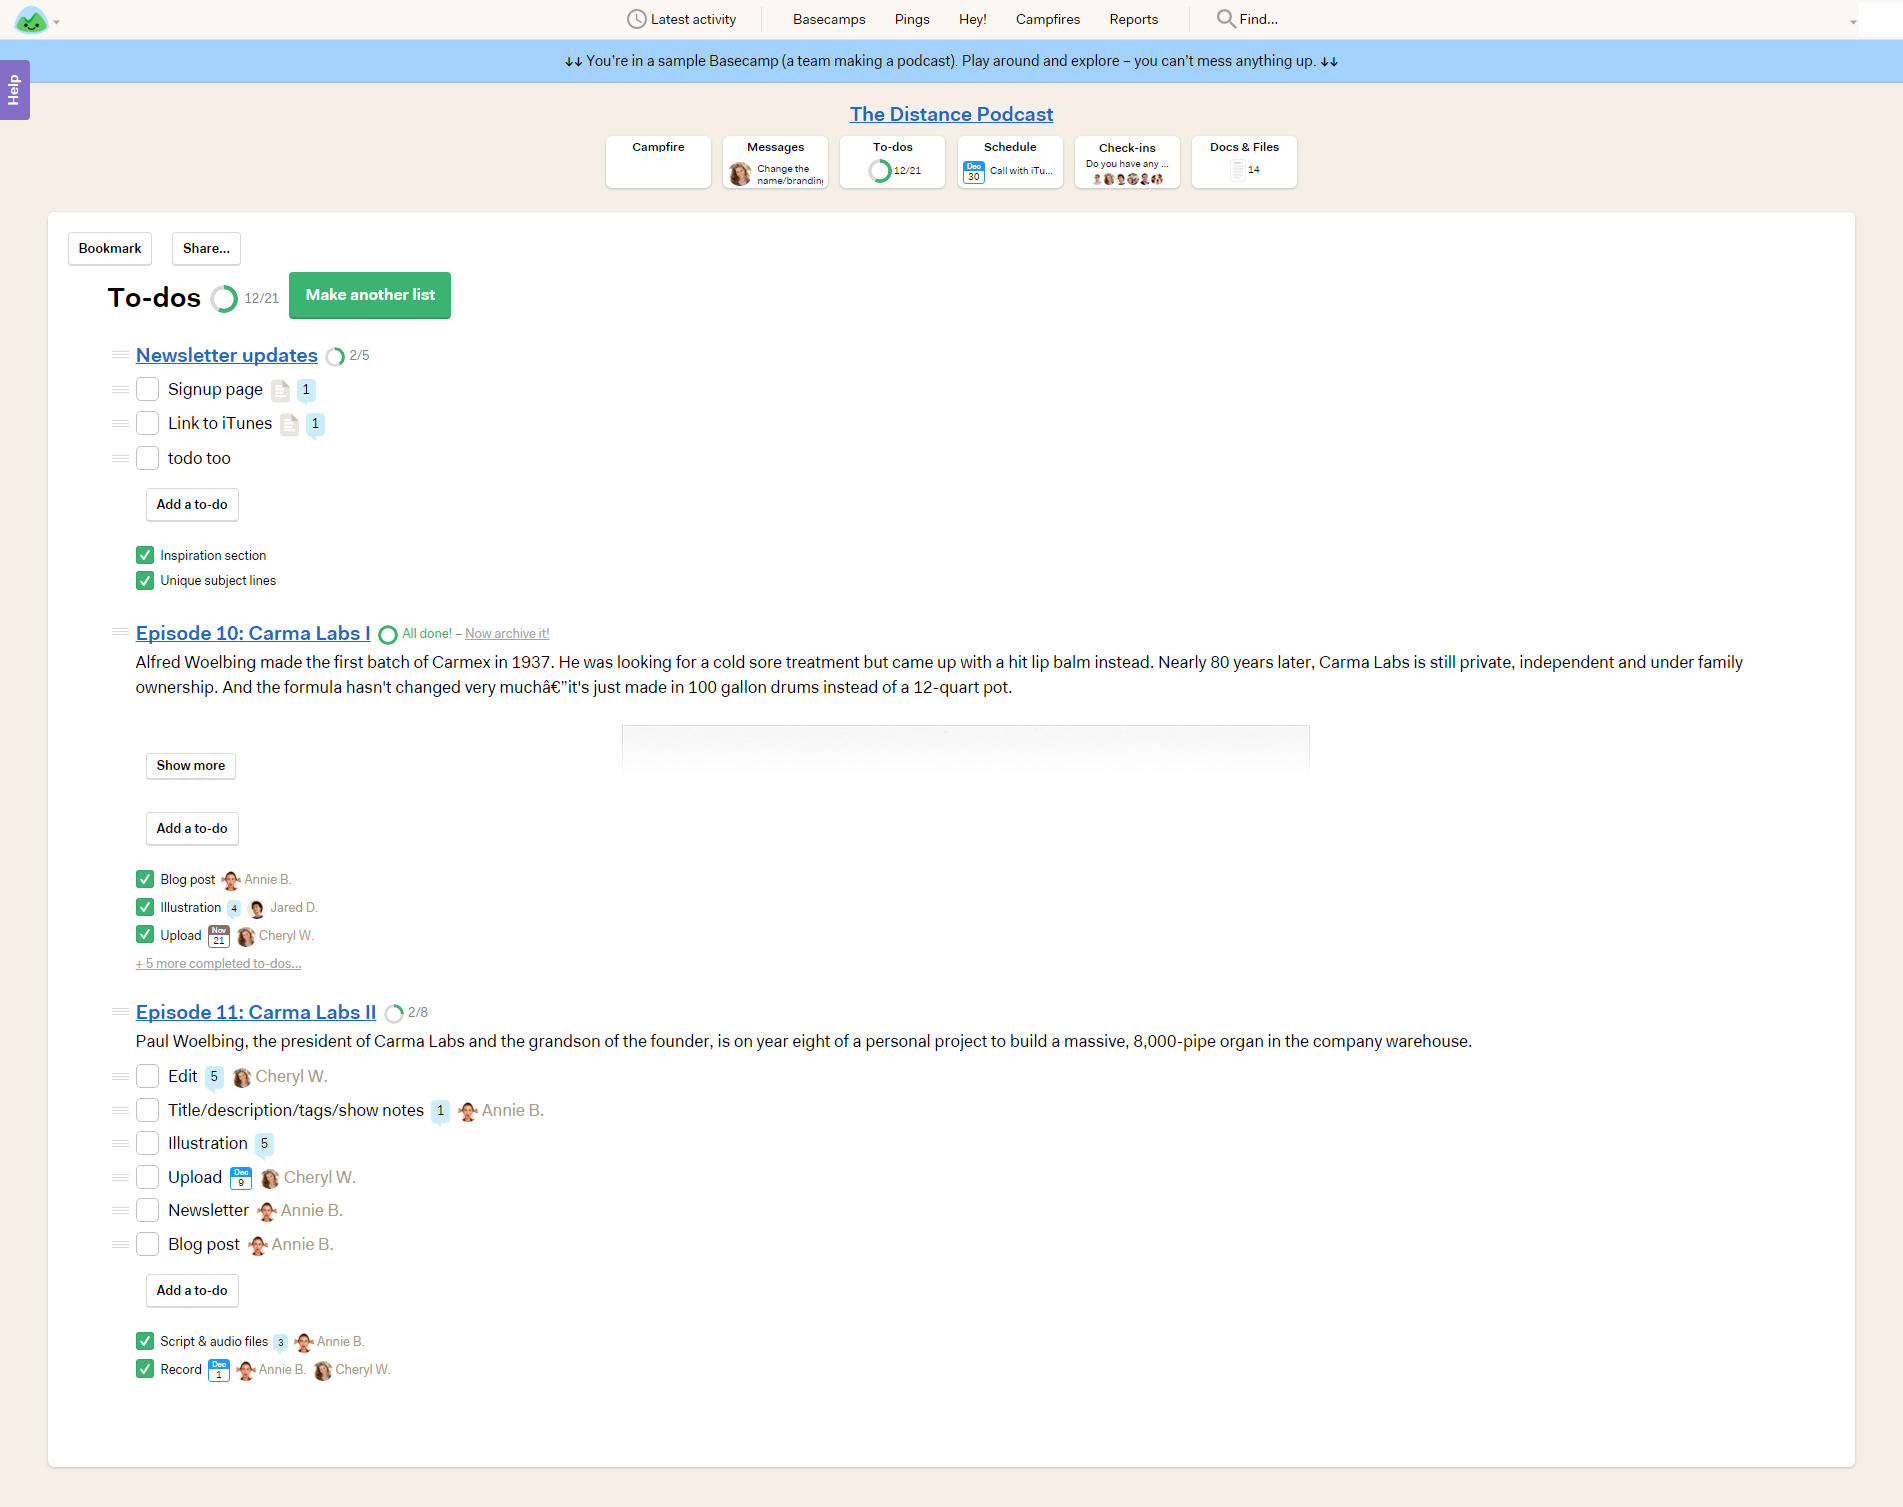
Task: Open the Reports menu
Action: click(1133, 19)
